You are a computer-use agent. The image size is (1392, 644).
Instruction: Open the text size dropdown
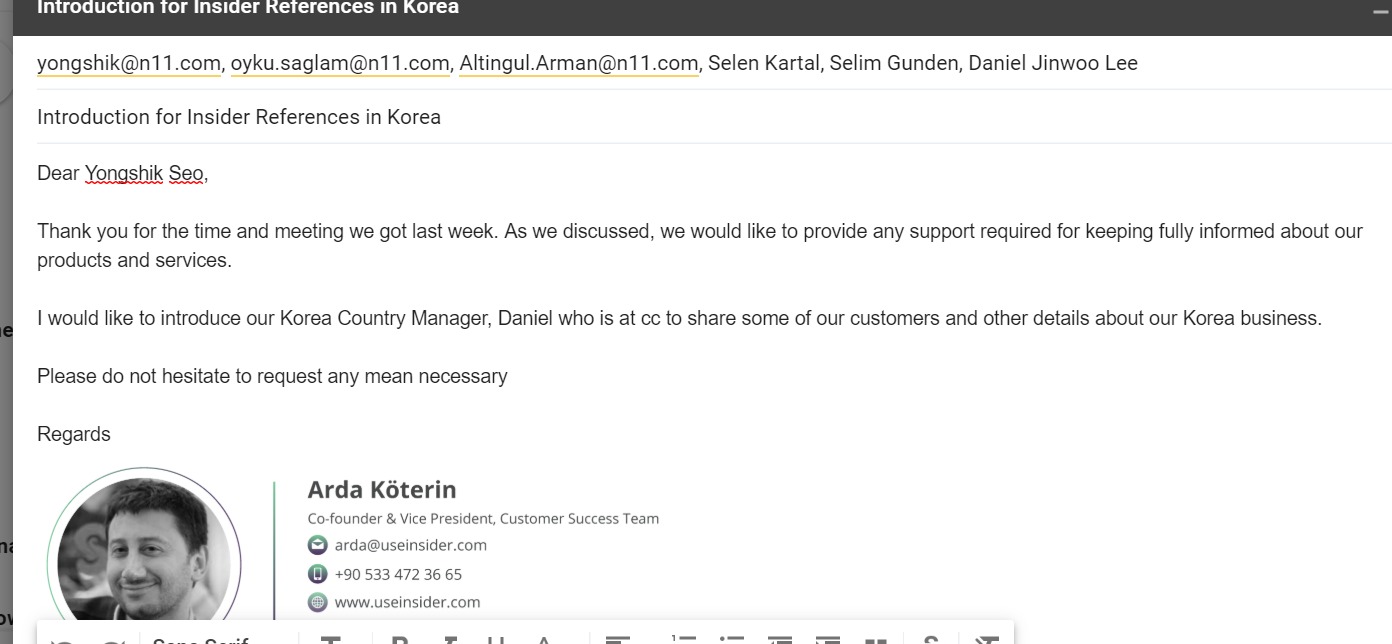pyautogui.click(x=331, y=641)
